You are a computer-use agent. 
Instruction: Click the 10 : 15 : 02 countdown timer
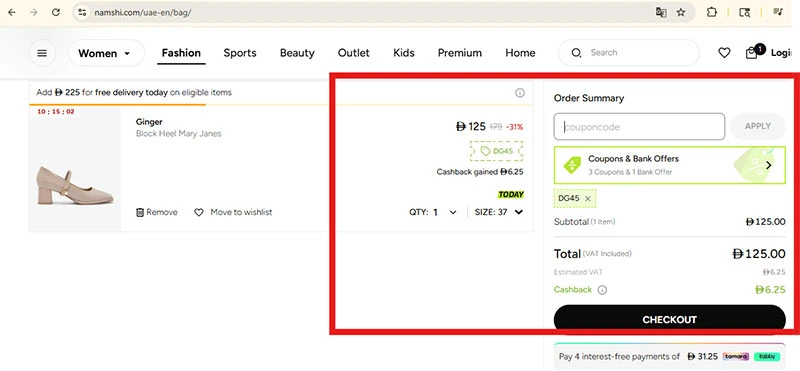tap(55, 111)
